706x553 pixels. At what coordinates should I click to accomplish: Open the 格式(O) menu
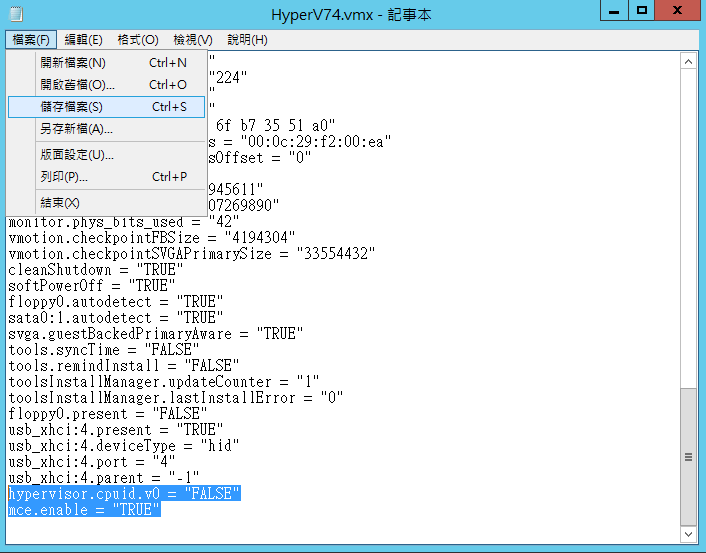(x=137, y=40)
